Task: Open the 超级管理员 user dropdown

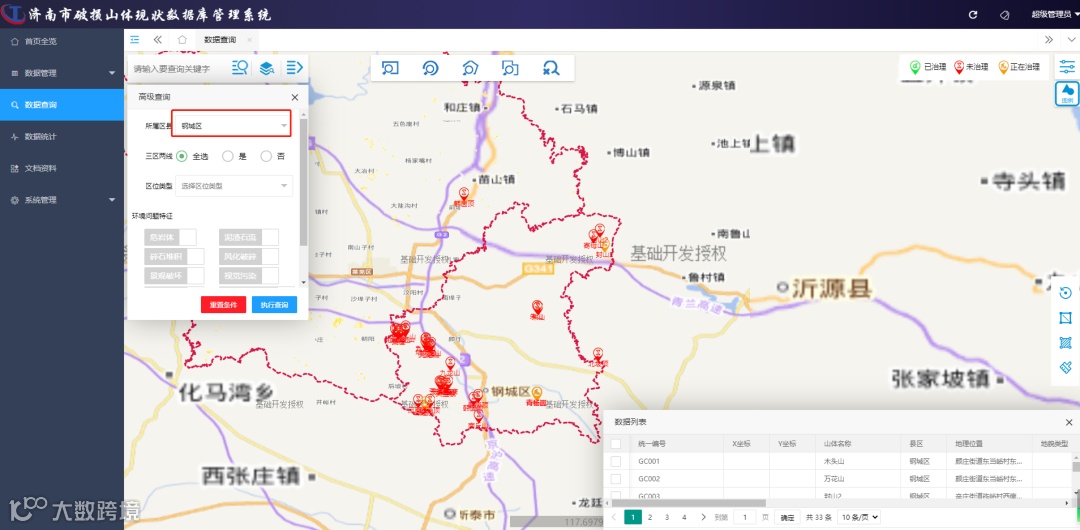Action: (1055, 14)
